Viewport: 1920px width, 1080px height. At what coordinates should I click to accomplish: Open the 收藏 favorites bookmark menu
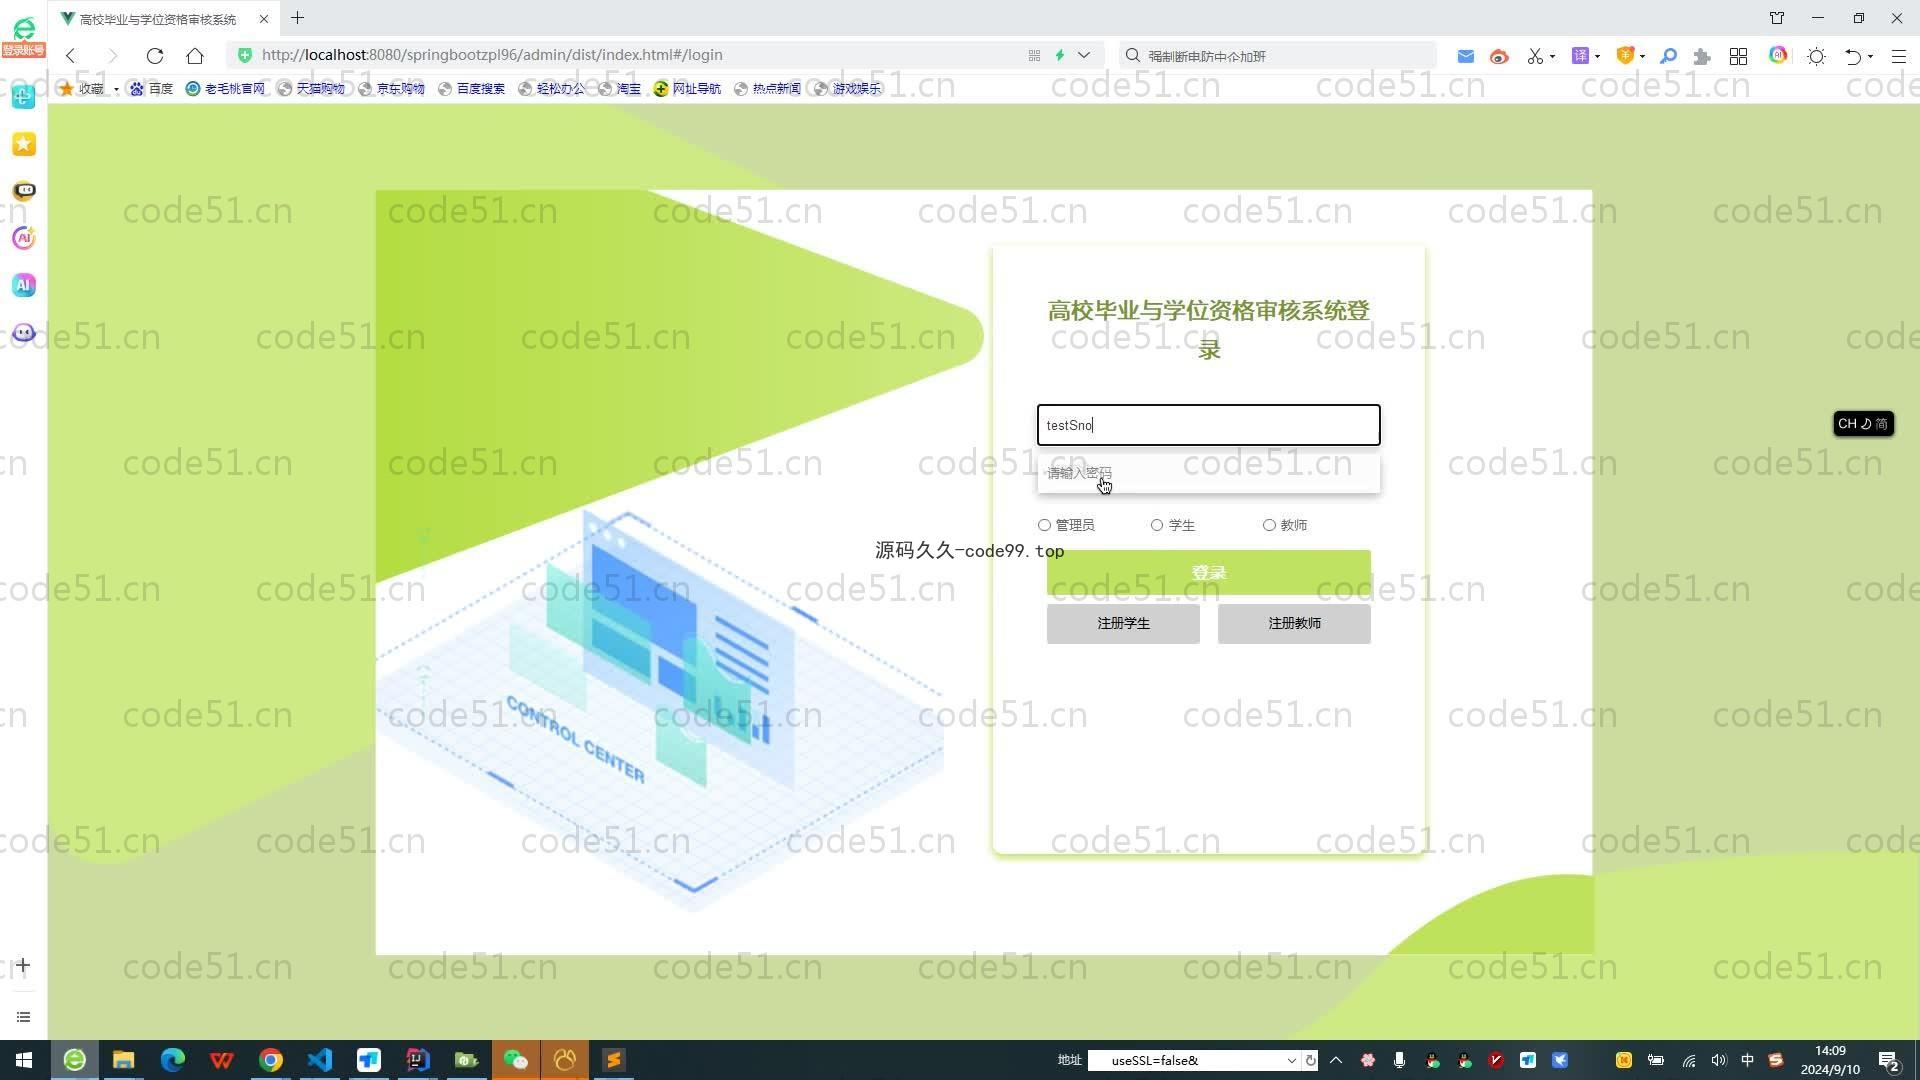point(88,88)
